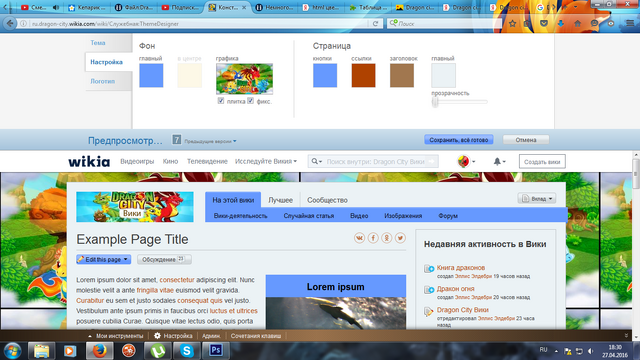The width and height of the screenshot is (640, 360).
Task: Open Skype from the taskbar
Action: (187, 350)
